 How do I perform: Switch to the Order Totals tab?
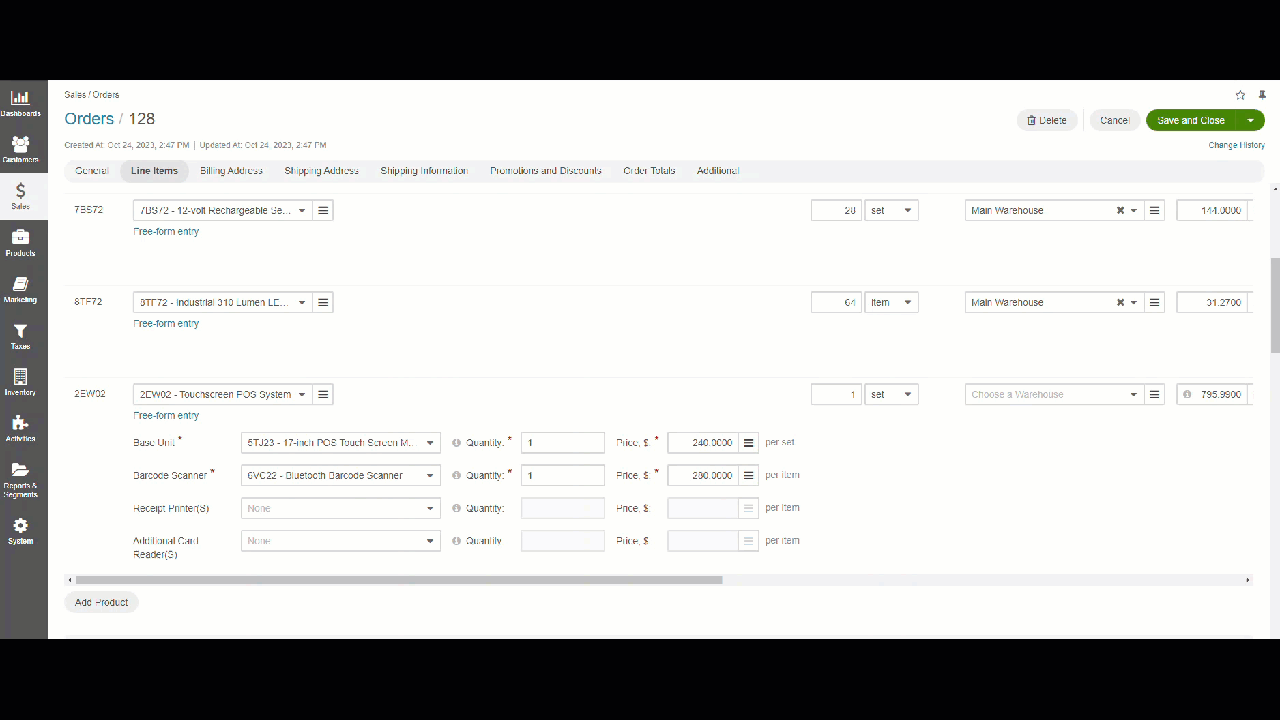coord(649,171)
